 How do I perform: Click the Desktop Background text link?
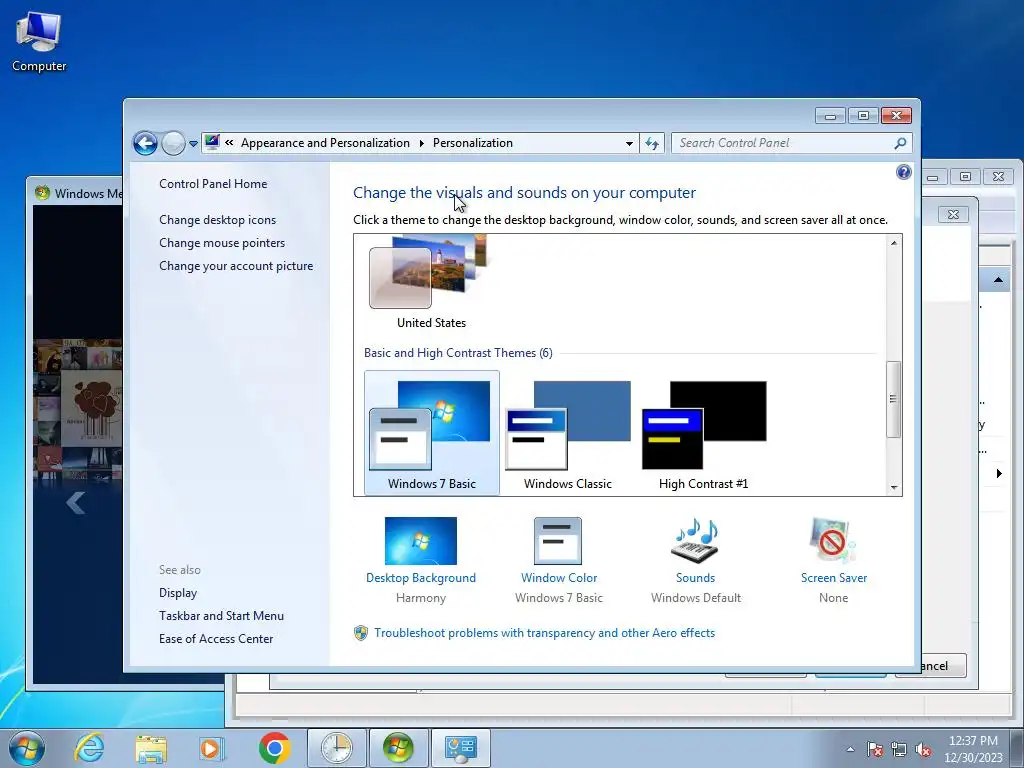click(x=421, y=578)
